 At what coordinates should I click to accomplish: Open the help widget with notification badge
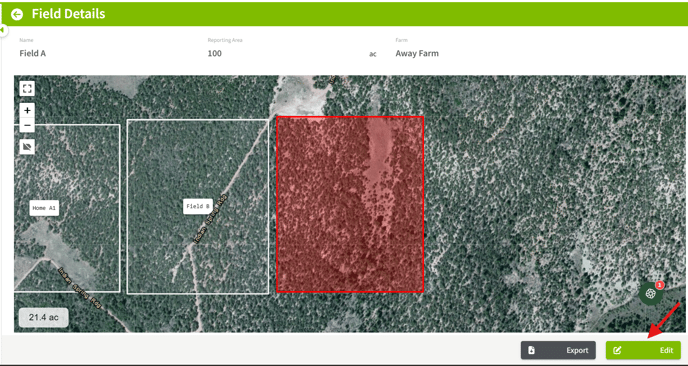pos(651,294)
